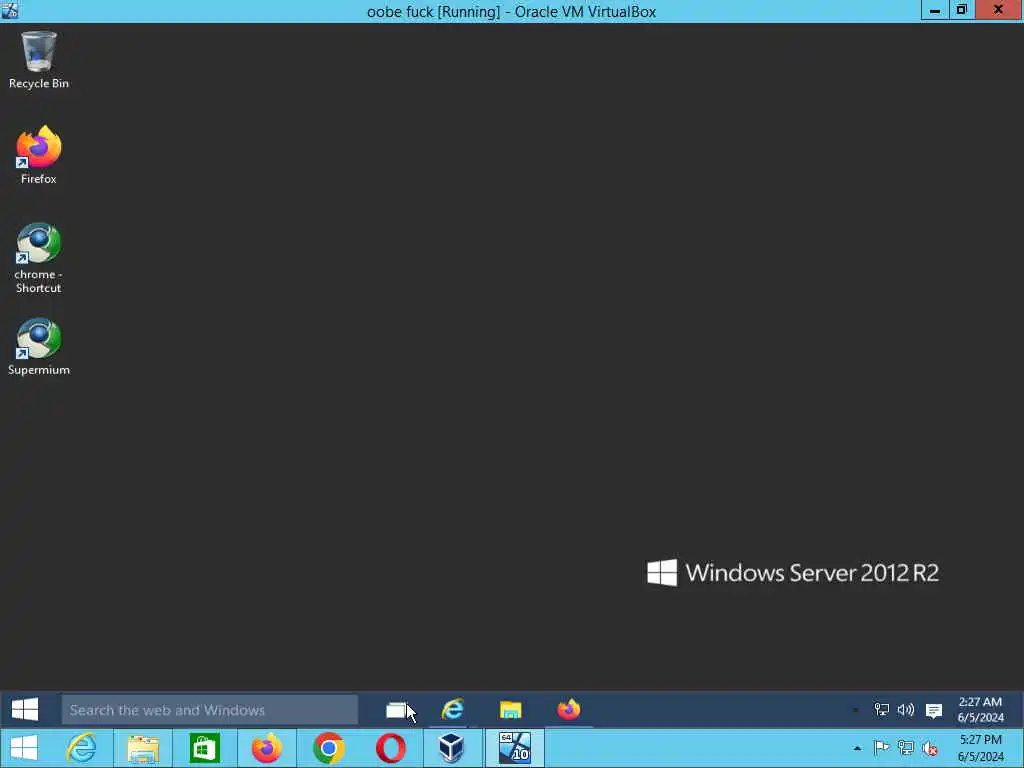Open host muted volume icon
The width and height of the screenshot is (1024, 768).
(x=930, y=748)
